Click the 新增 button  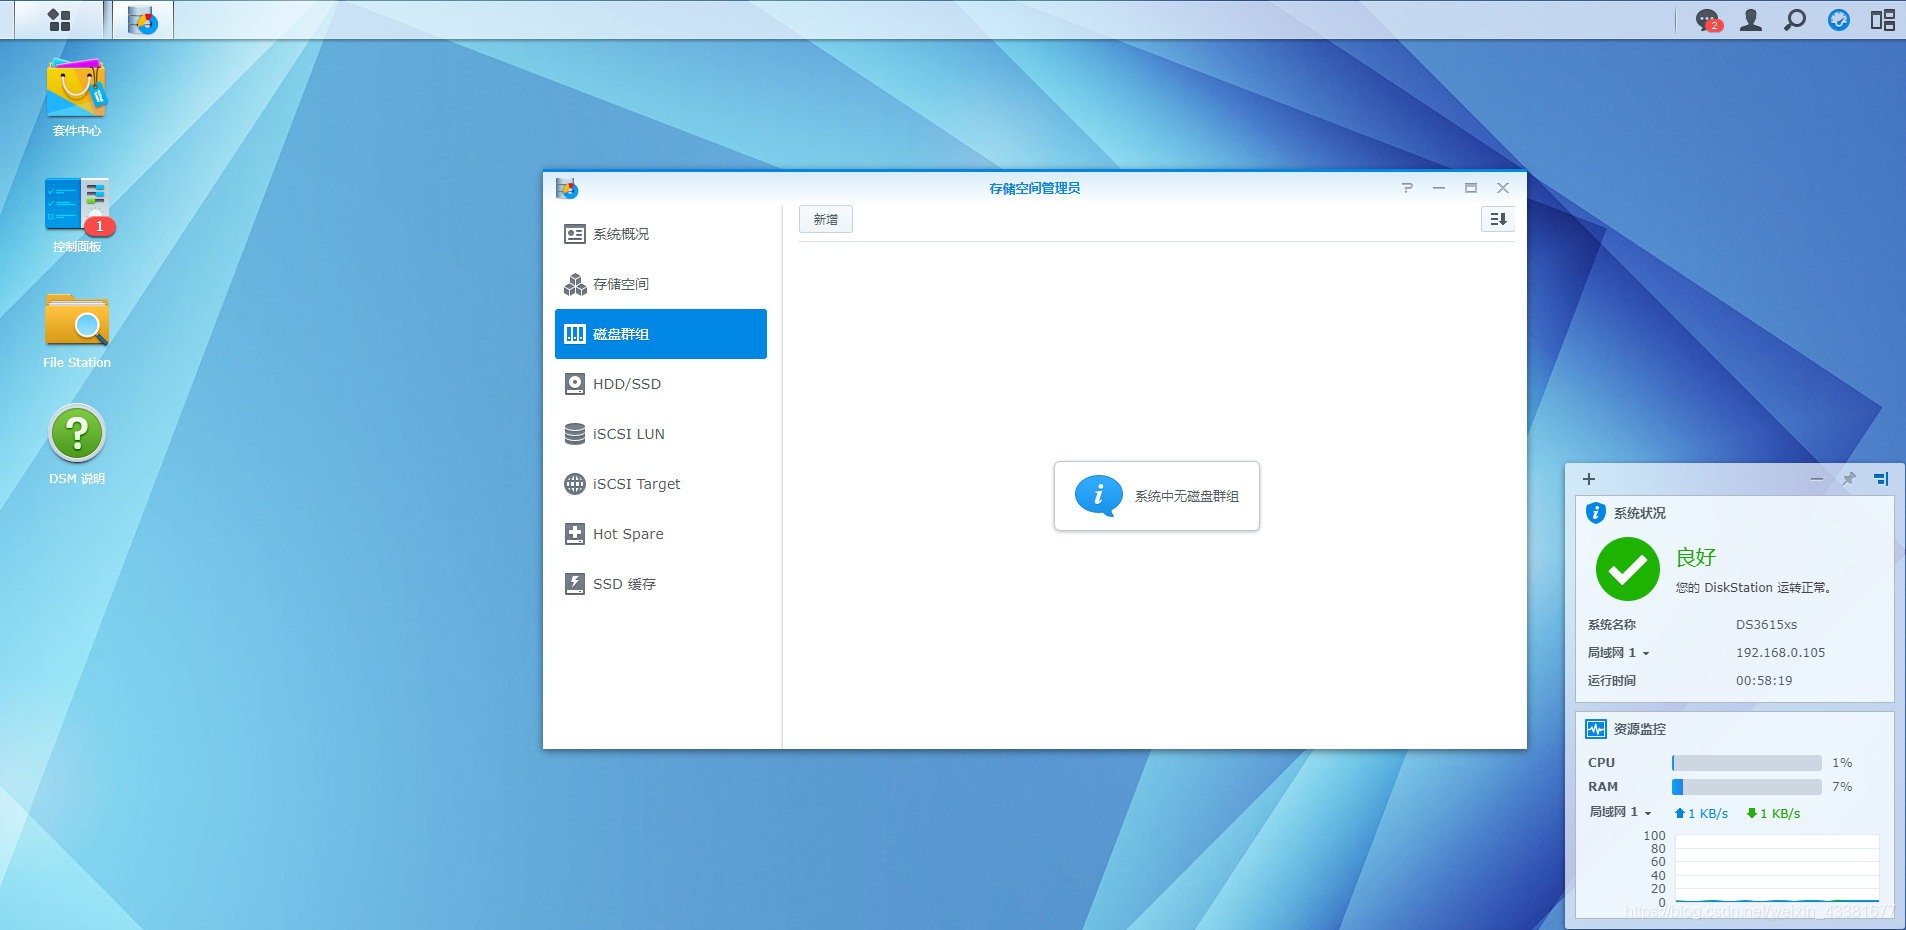[x=825, y=219]
